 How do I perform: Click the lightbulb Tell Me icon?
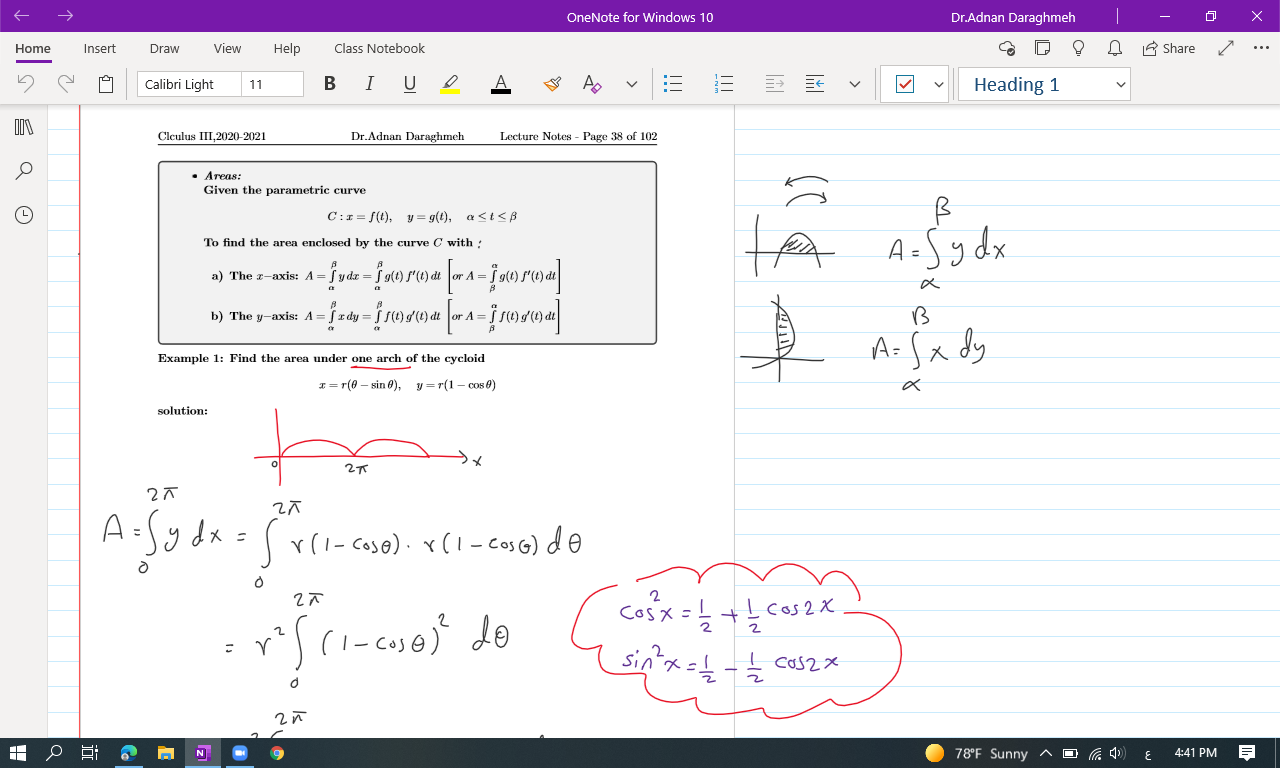click(1078, 48)
